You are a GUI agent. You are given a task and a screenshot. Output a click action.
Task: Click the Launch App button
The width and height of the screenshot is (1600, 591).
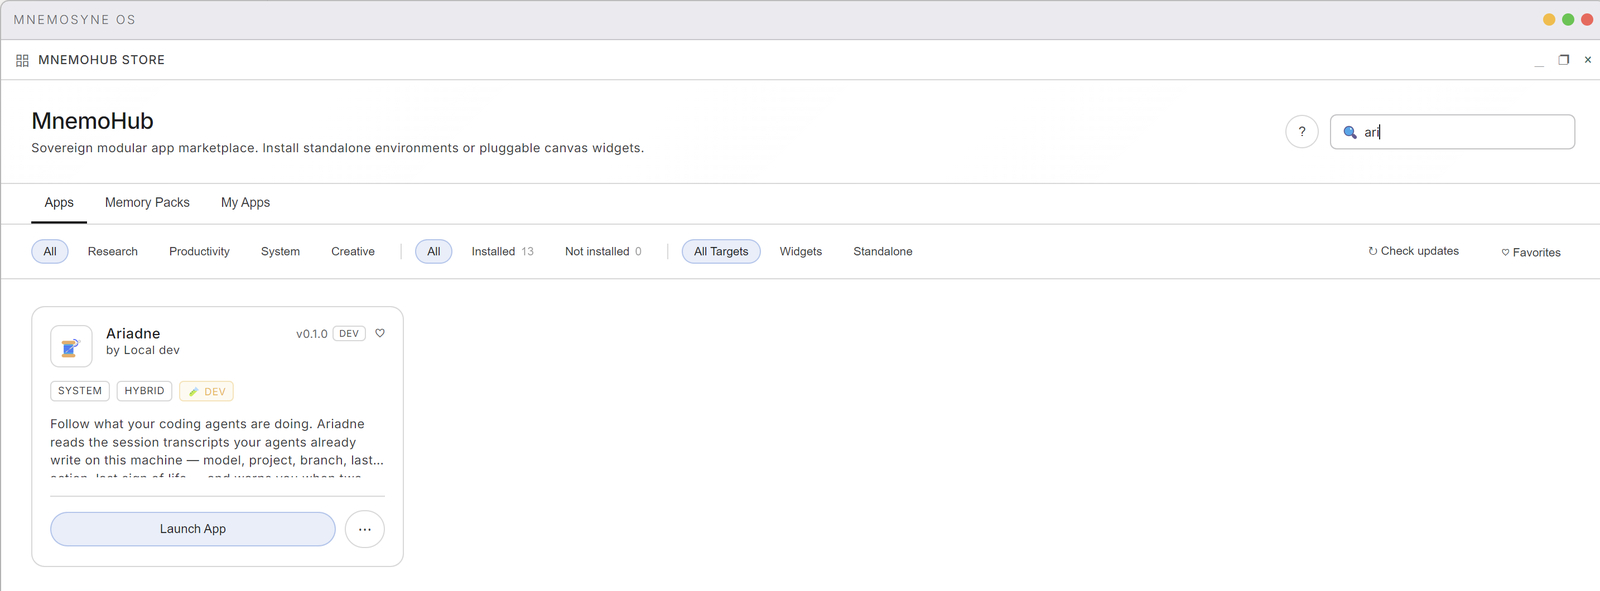[193, 529]
